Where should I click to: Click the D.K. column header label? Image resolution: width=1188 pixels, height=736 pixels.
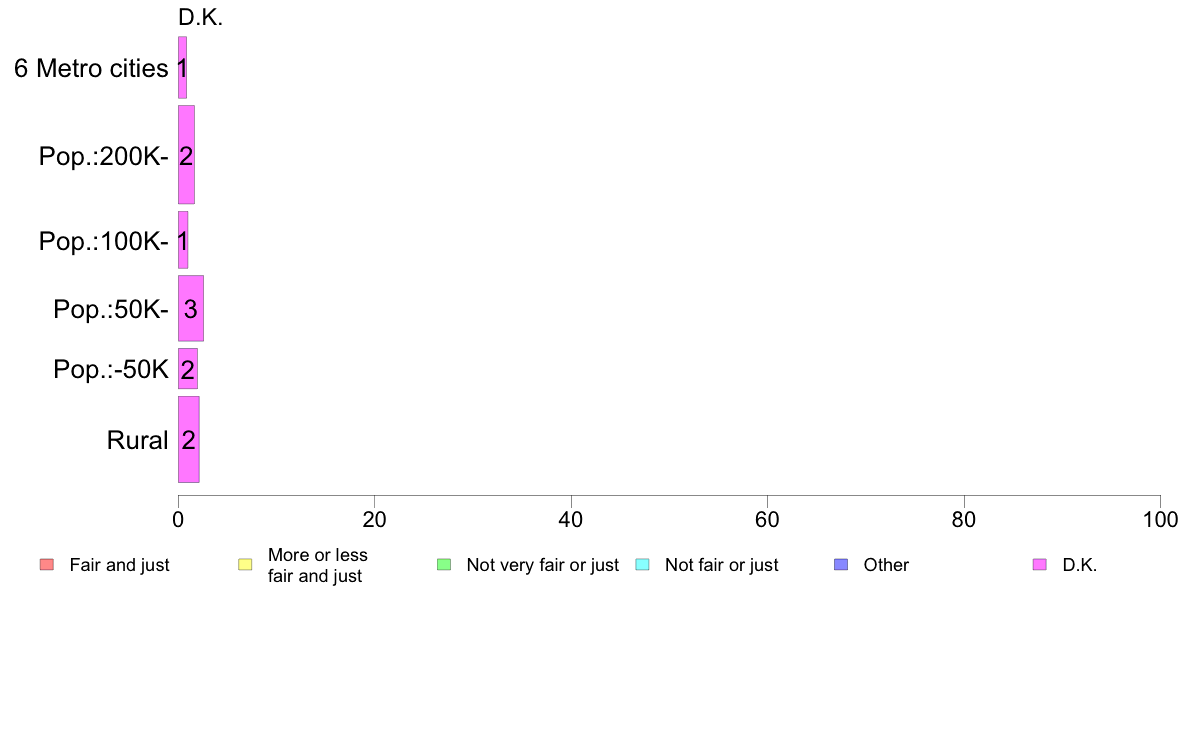click(x=201, y=17)
